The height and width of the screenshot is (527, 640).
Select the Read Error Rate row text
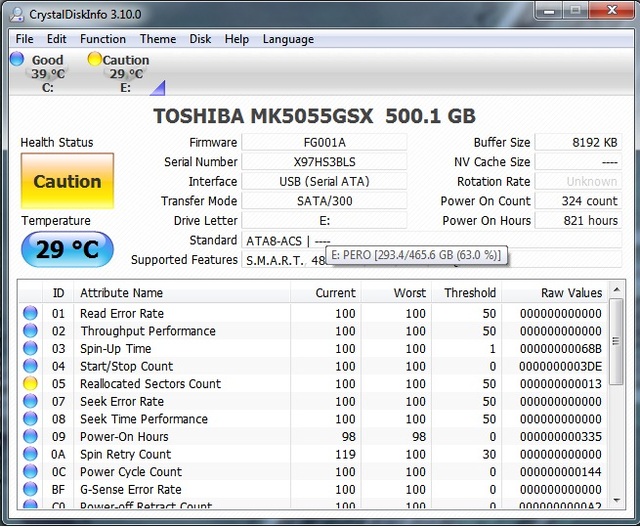pyautogui.click(x=122, y=314)
